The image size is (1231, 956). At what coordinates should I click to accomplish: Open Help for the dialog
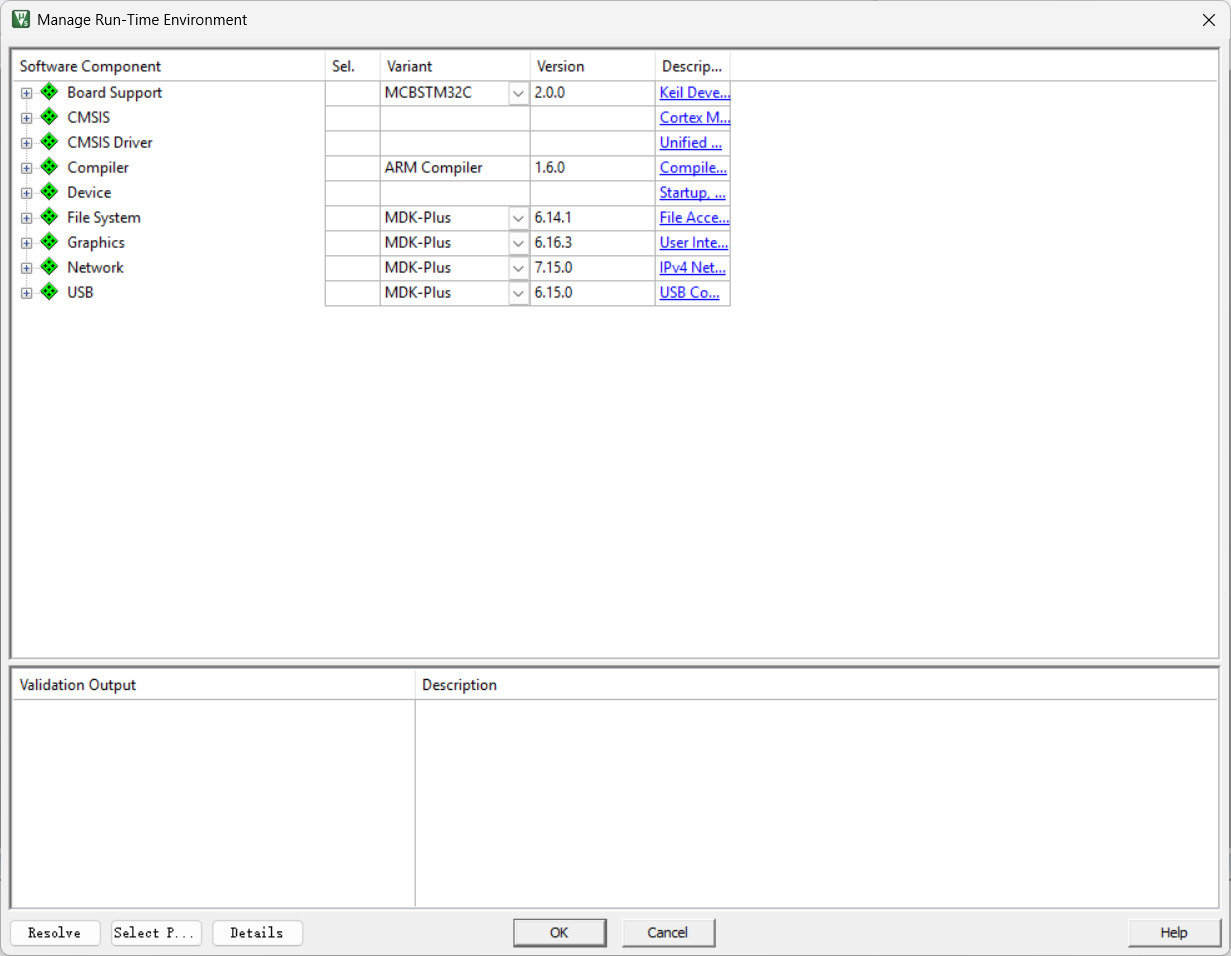coord(1174,933)
